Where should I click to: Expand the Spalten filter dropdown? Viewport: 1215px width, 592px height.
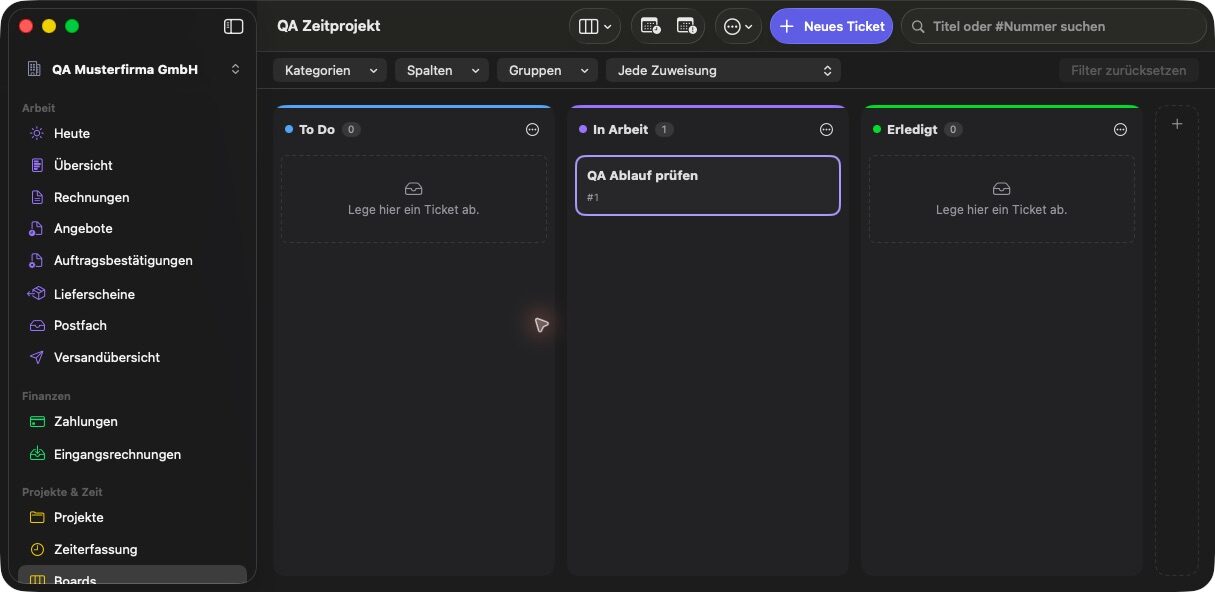(442, 70)
